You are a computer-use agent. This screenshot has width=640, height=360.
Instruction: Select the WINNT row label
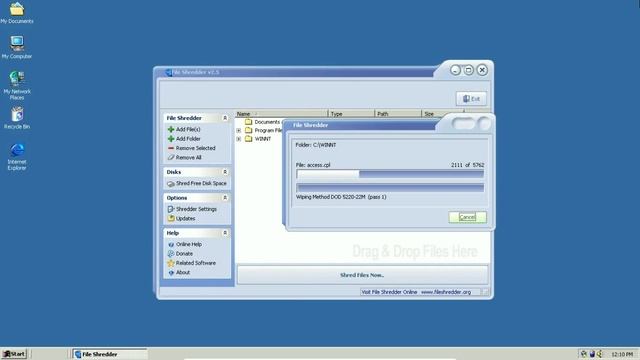click(263, 139)
